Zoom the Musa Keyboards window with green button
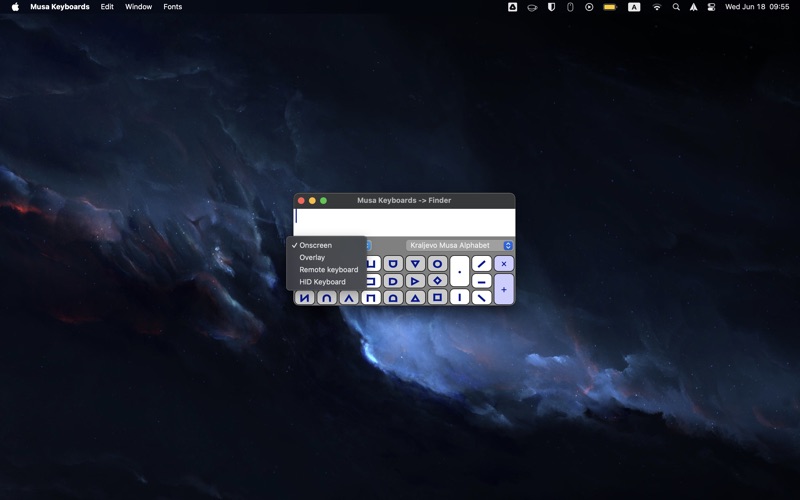 (323, 201)
